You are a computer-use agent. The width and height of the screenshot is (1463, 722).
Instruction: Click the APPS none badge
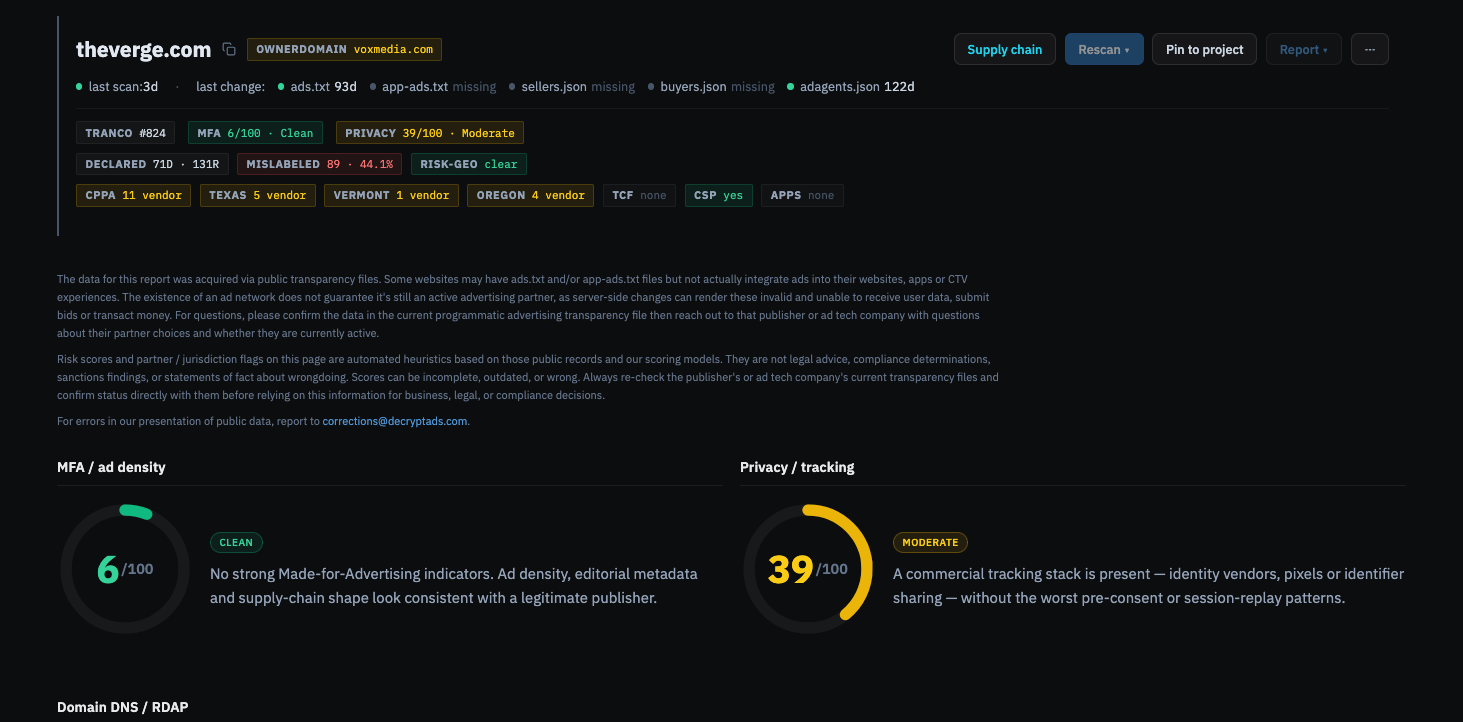pyautogui.click(x=802, y=195)
